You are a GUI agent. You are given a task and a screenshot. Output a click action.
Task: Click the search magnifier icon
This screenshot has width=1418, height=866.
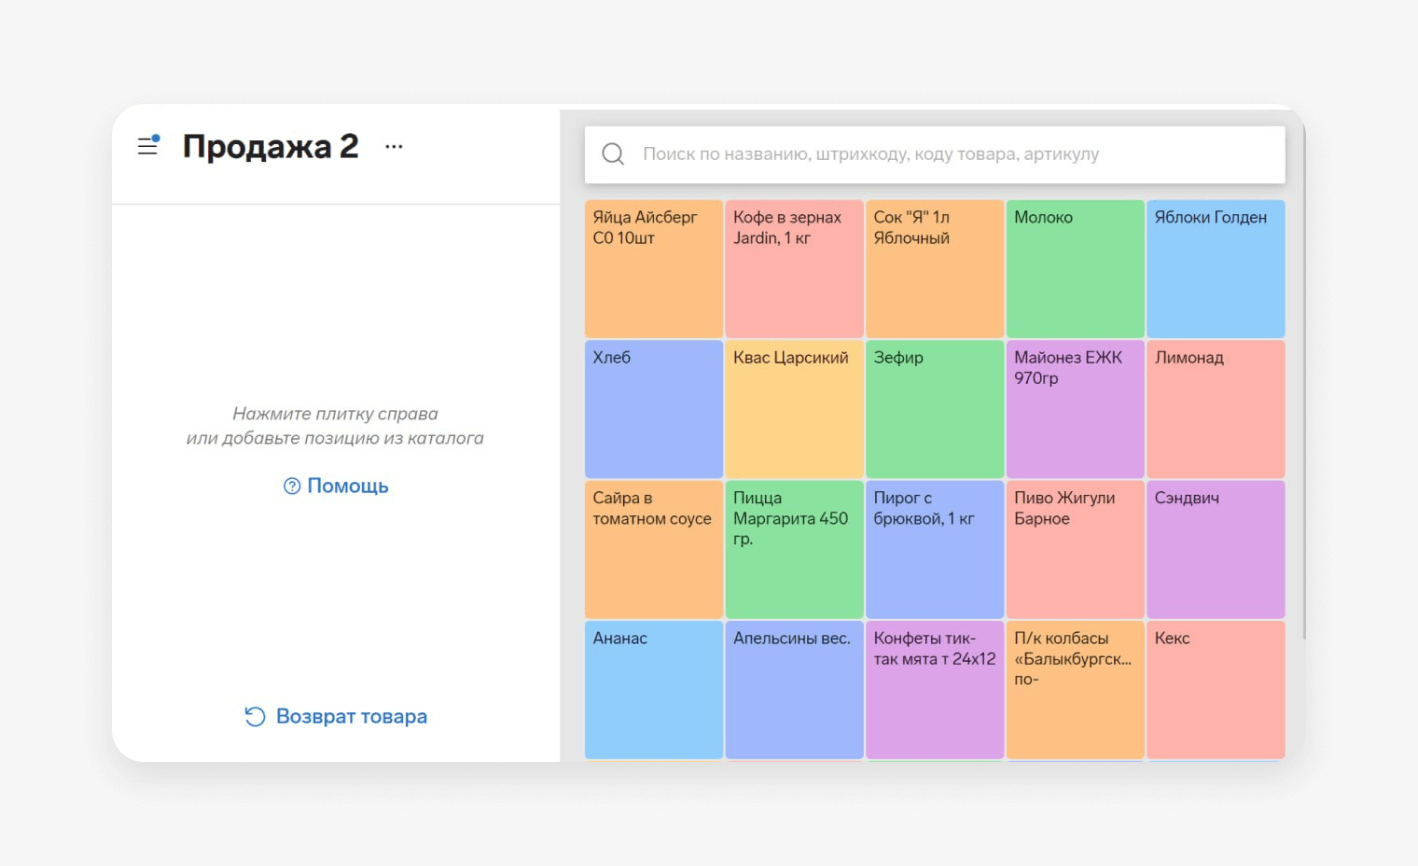[x=613, y=154]
